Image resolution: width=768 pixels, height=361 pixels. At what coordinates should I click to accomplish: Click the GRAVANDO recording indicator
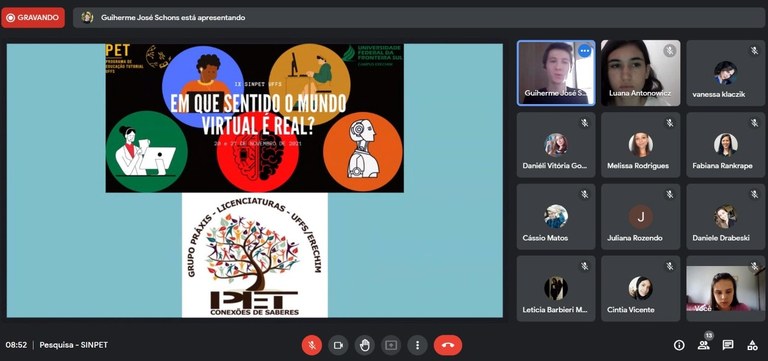33,18
